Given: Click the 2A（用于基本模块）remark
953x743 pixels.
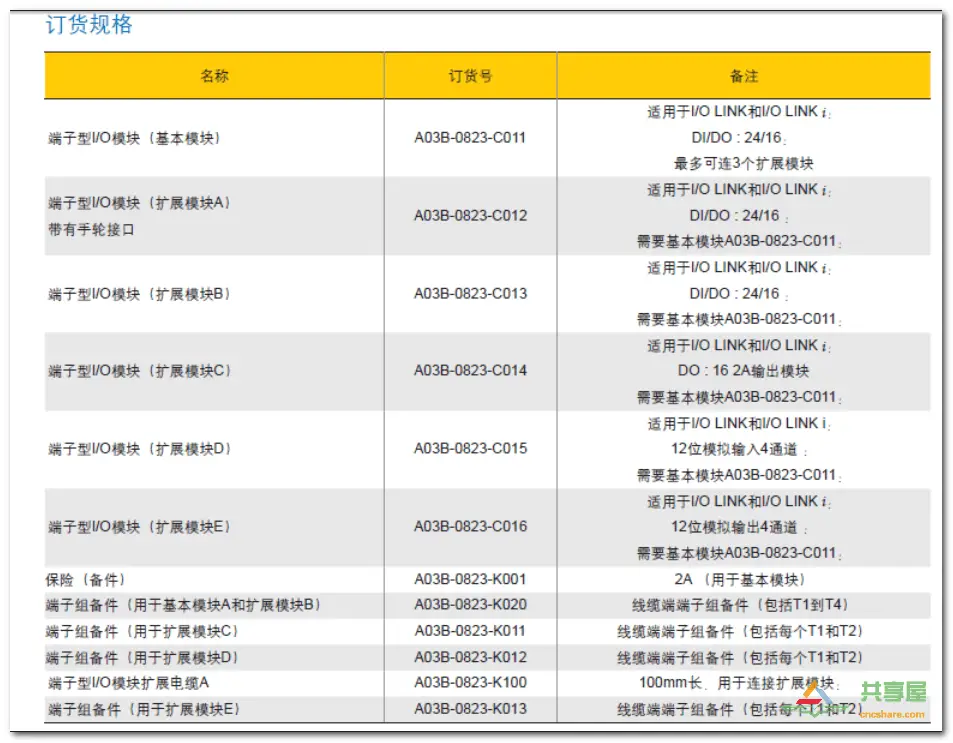Looking at the screenshot, I should [744, 580].
